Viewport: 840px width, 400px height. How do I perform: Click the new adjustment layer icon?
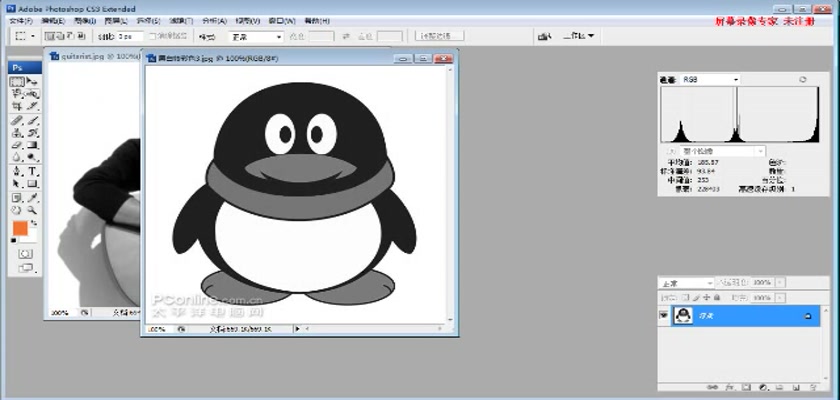763,387
